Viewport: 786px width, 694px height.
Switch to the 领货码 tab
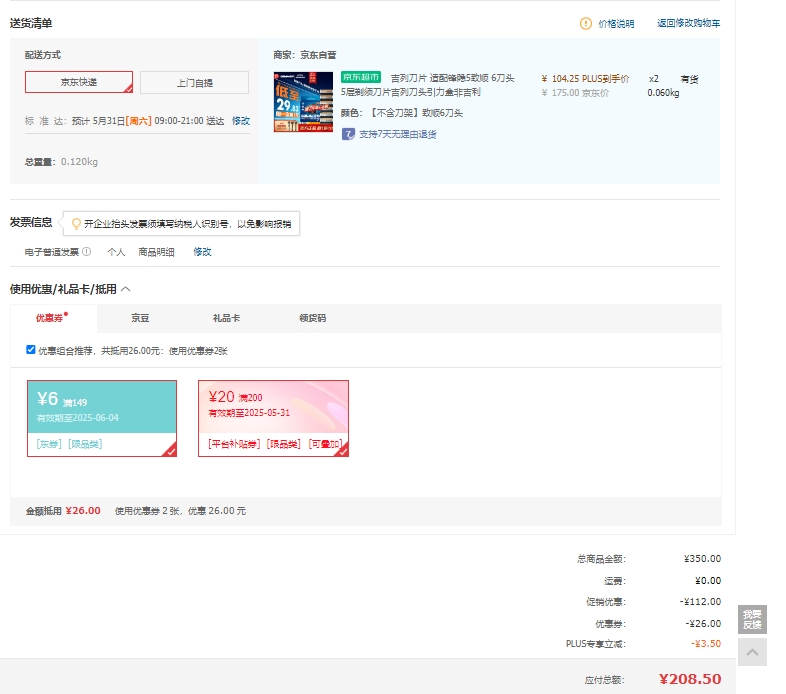[x=312, y=318]
